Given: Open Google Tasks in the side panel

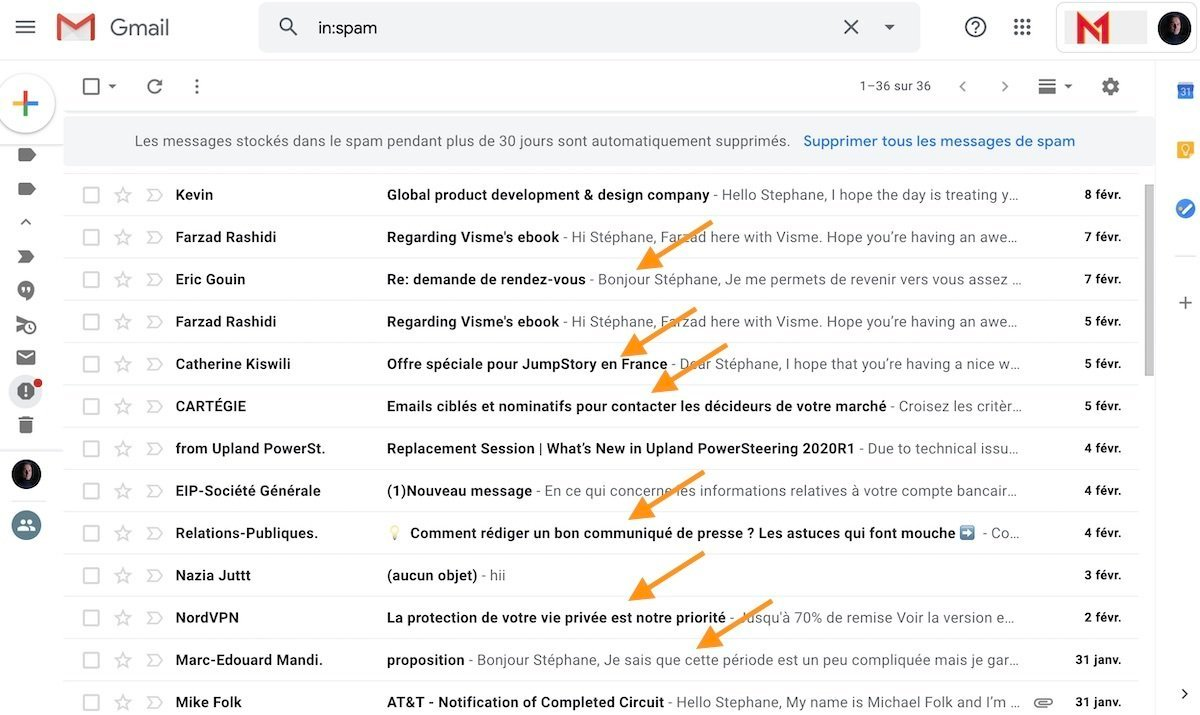Looking at the screenshot, I should tap(1185, 209).
